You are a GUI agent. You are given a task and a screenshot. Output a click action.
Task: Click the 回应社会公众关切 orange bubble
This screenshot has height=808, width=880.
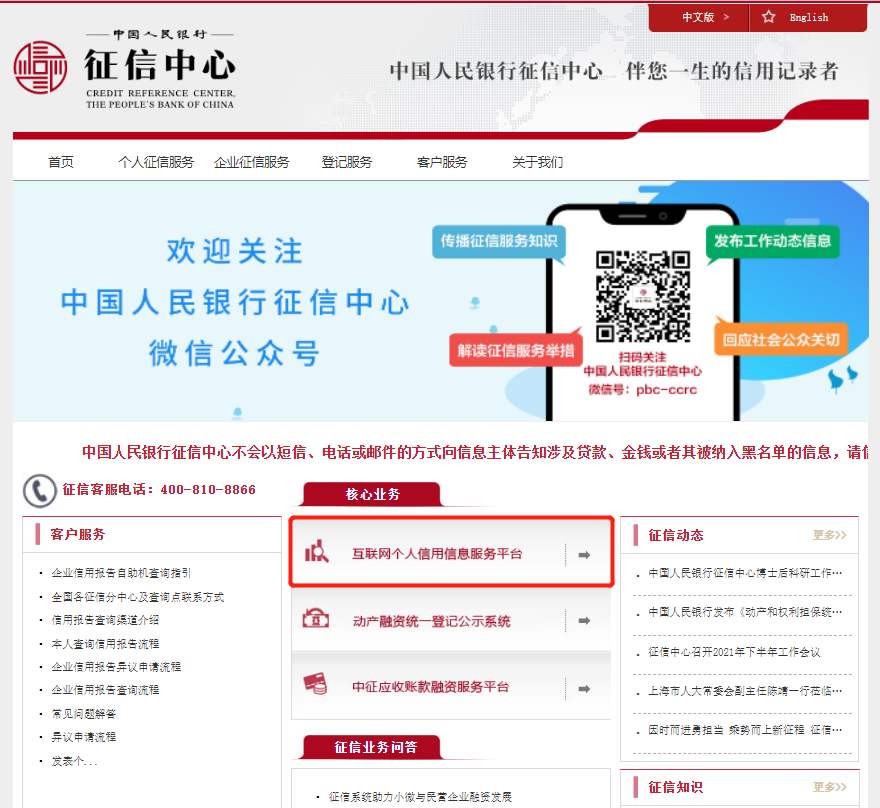click(x=781, y=339)
